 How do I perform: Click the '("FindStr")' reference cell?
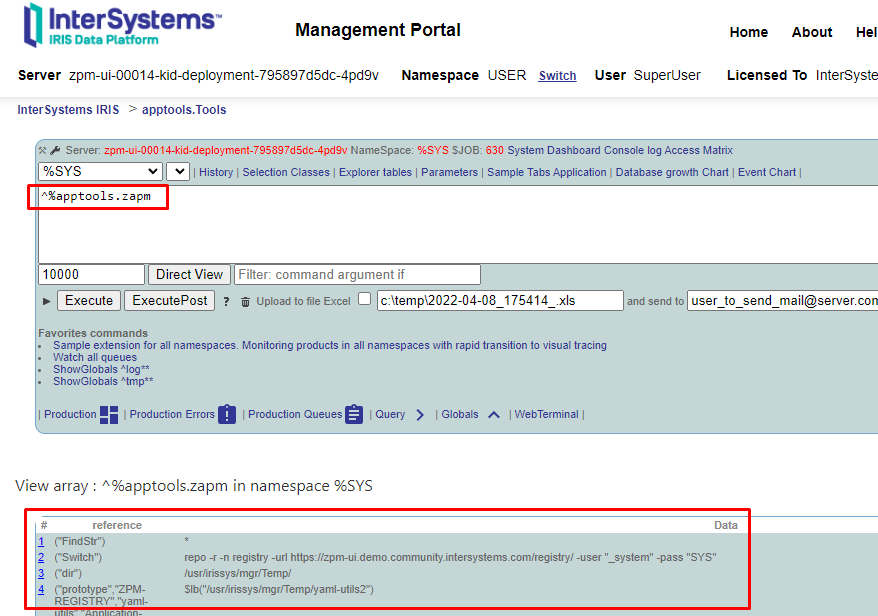coord(80,542)
